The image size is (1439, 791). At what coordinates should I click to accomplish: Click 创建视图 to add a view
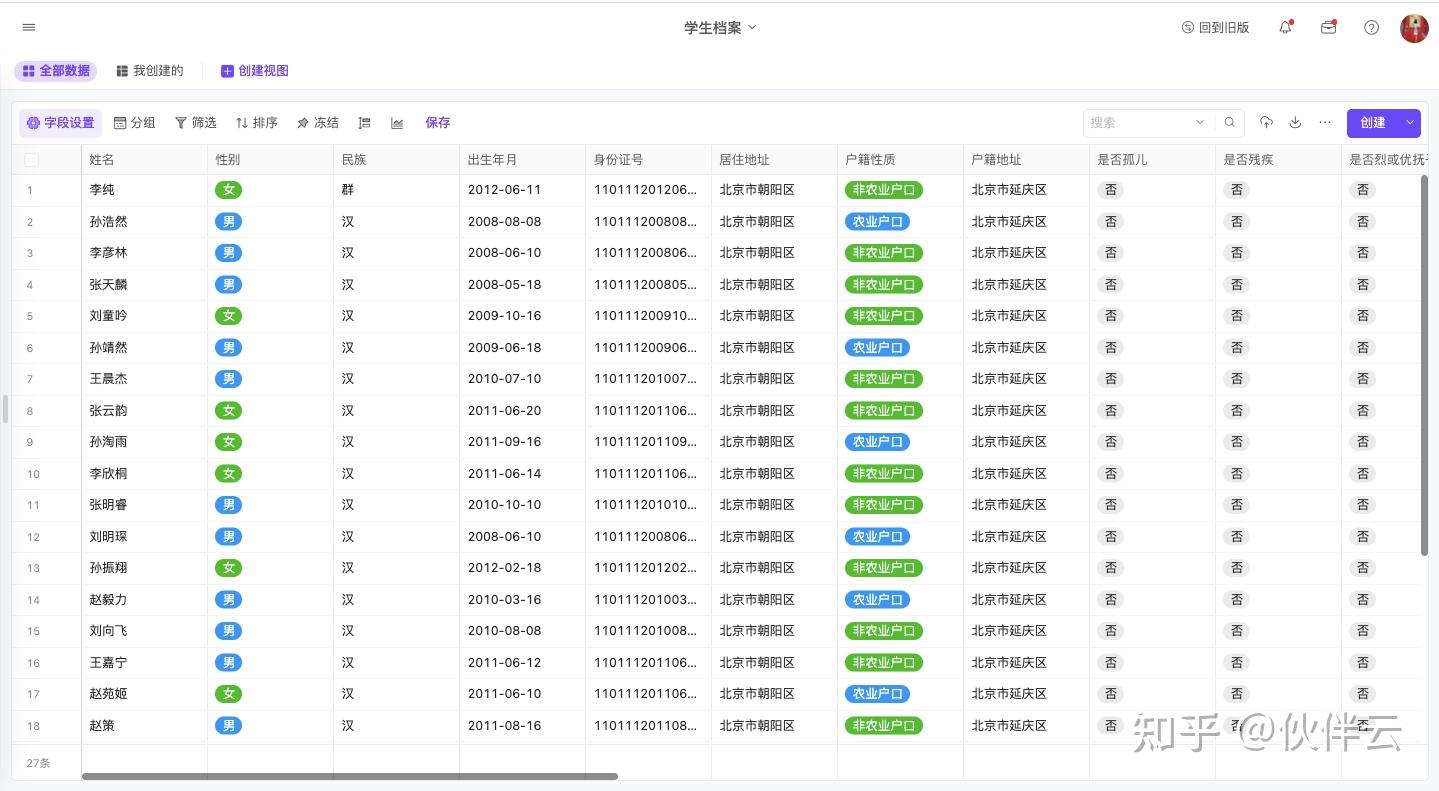[x=255, y=71]
